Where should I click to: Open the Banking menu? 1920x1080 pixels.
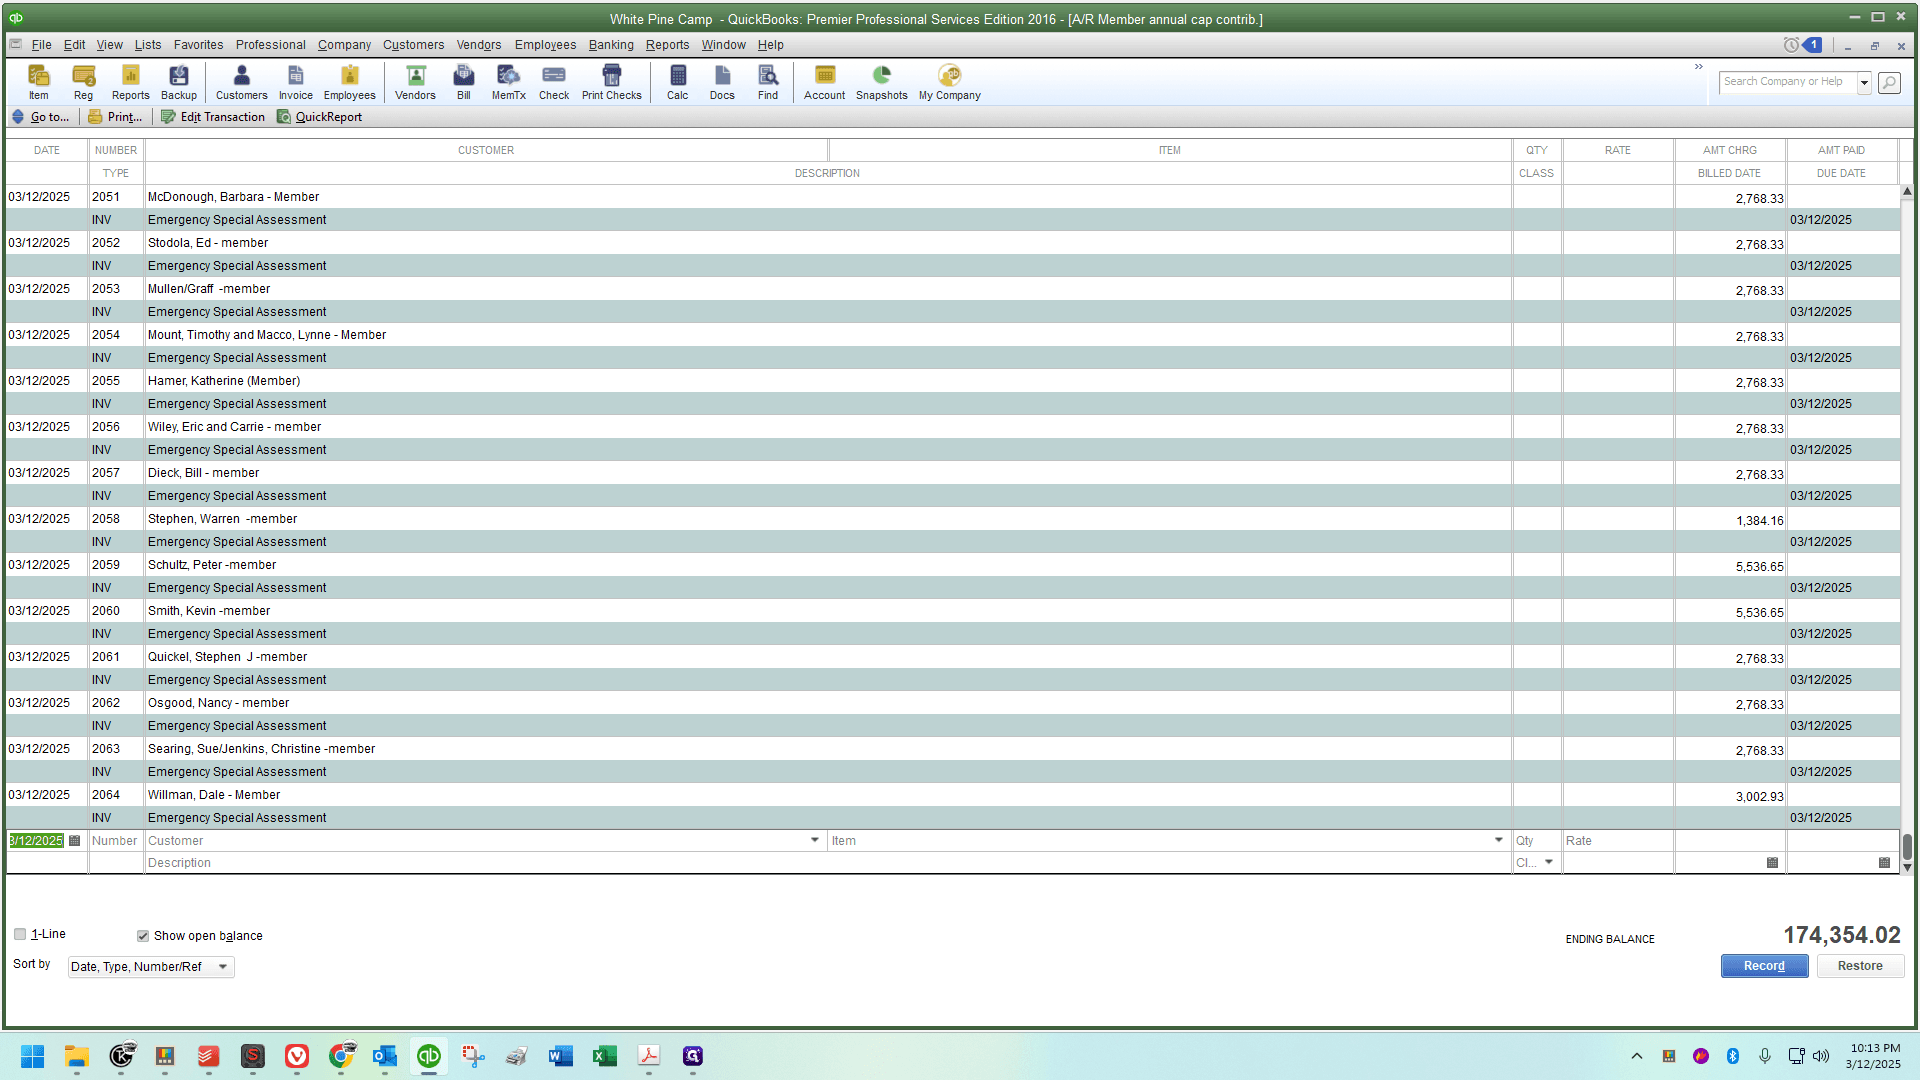611,45
